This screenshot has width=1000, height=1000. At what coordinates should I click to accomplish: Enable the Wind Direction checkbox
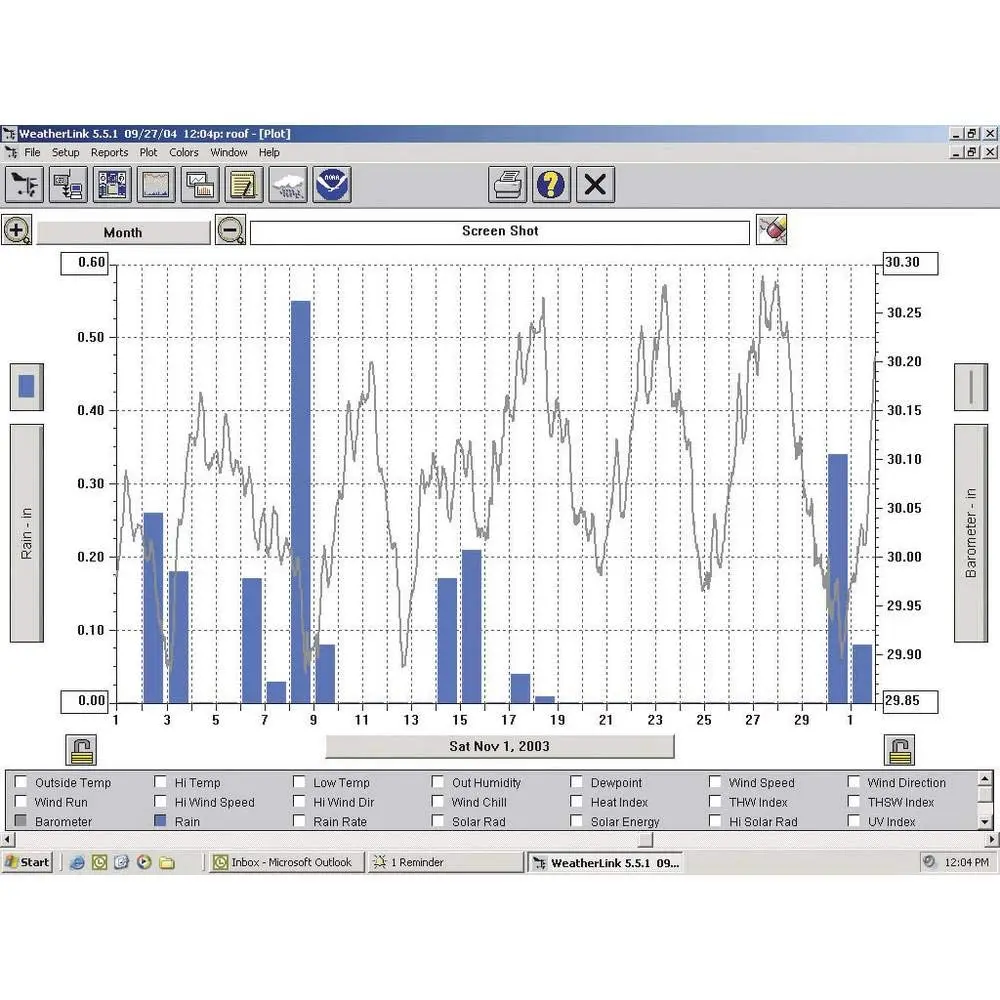pos(853,782)
